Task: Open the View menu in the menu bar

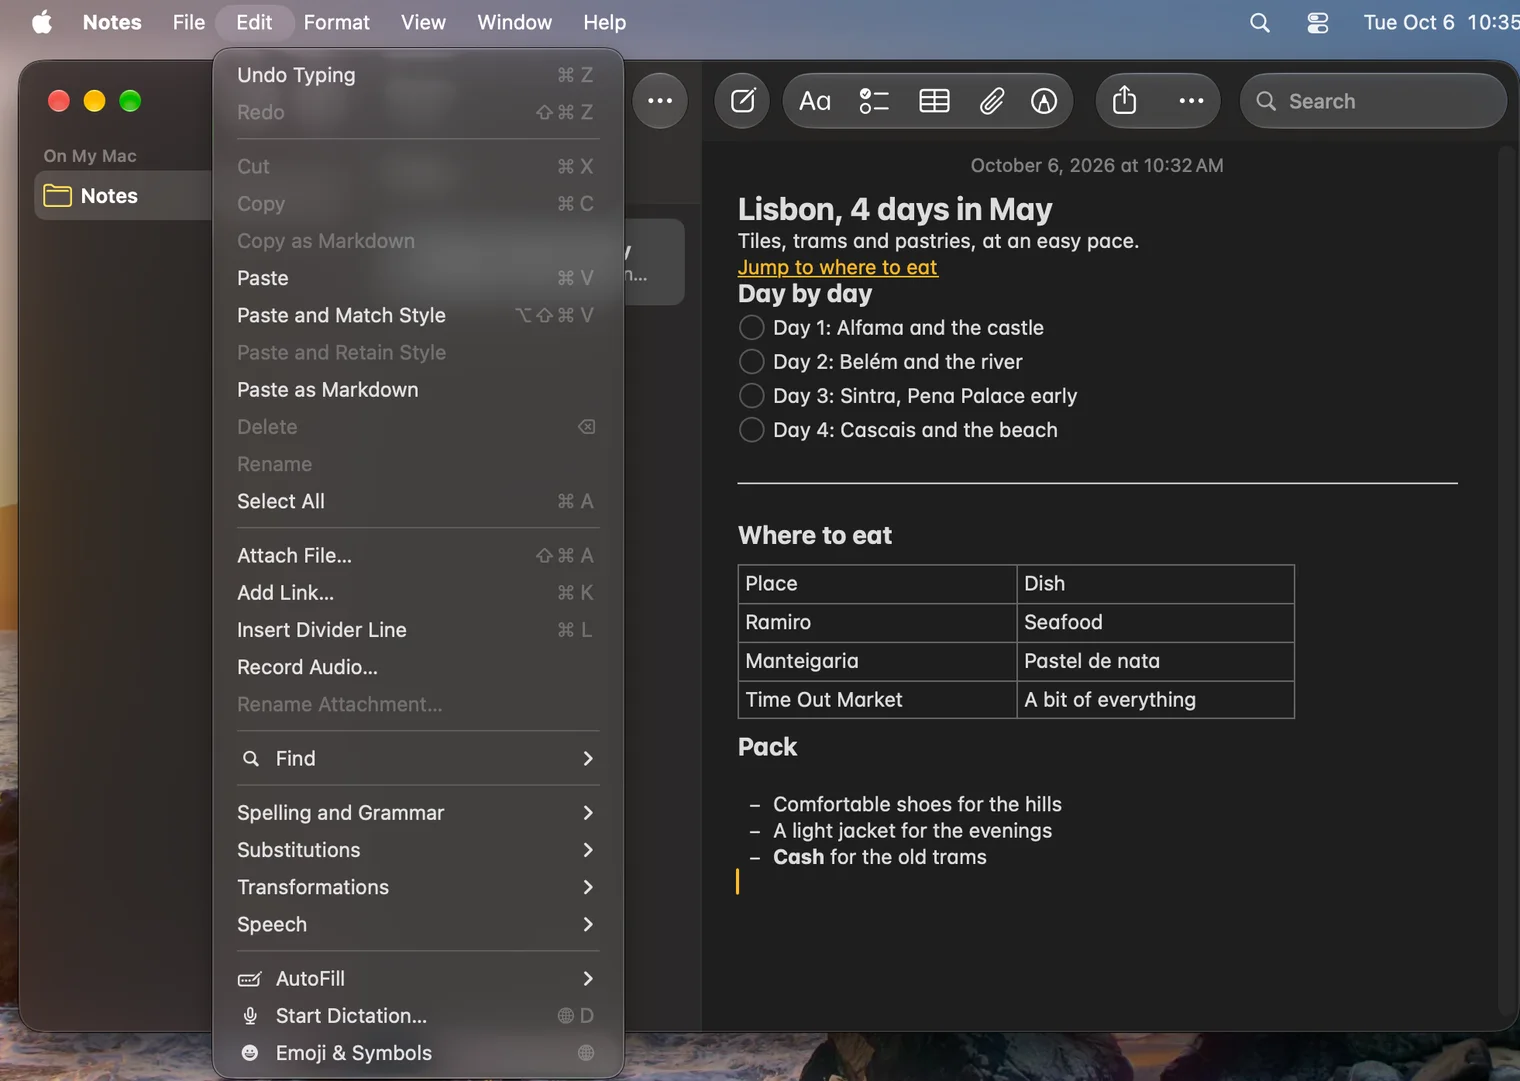Action: point(423,22)
